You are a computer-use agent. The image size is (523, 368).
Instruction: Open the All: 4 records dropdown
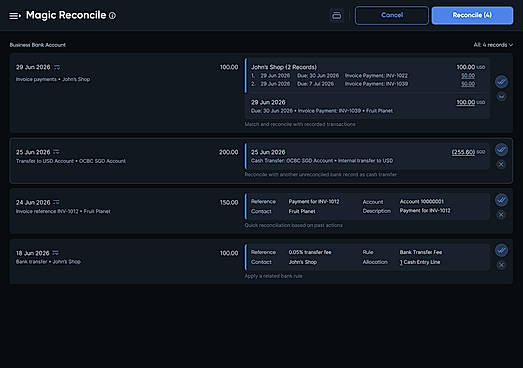(x=493, y=45)
